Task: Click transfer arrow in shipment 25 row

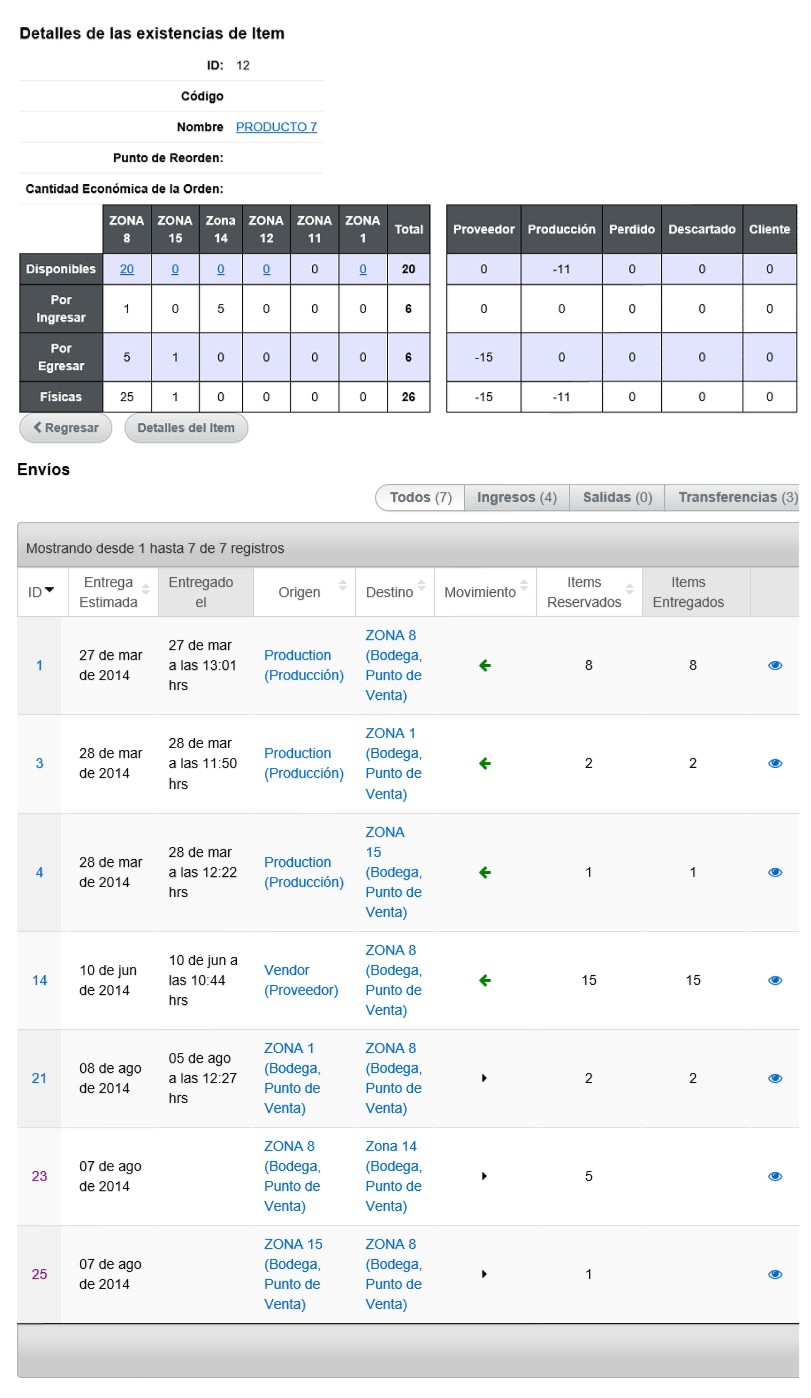Action: (485, 1274)
